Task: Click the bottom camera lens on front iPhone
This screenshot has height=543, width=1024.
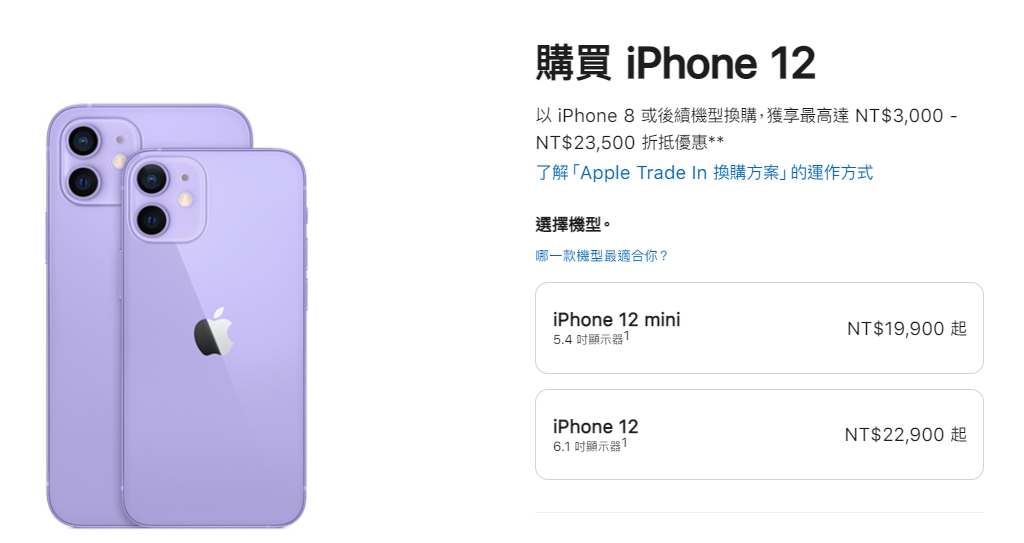Action: [152, 220]
